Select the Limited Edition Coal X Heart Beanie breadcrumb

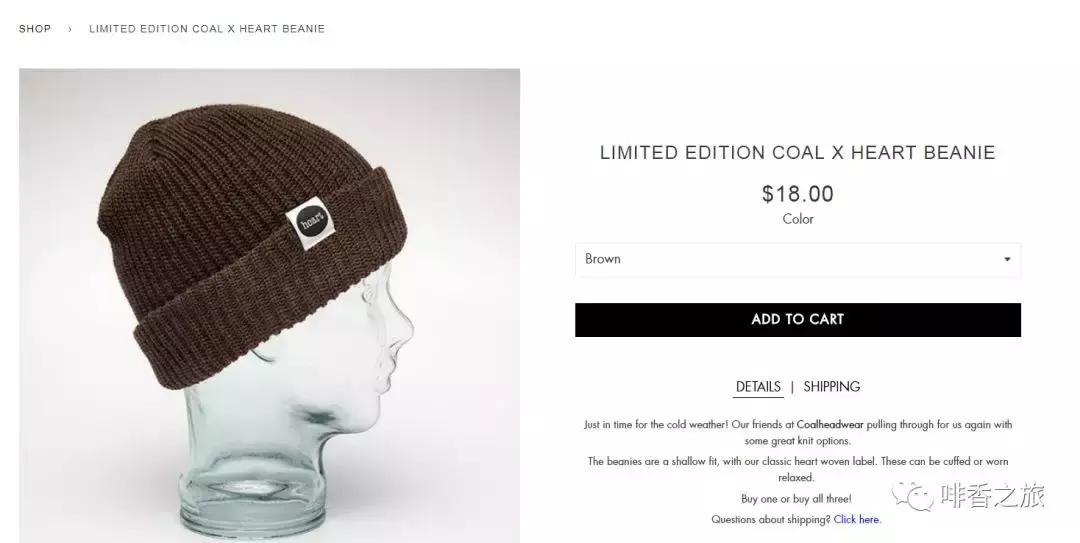pos(206,29)
